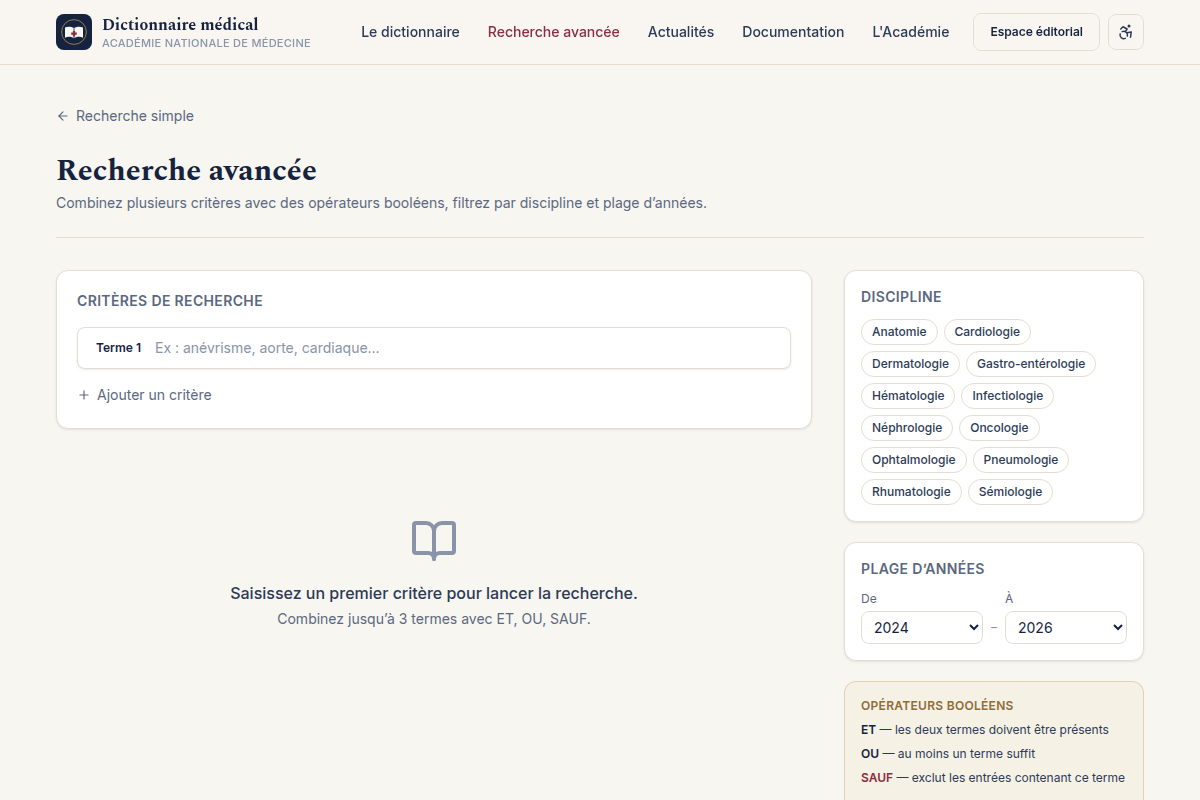
Task: Add a criterion with Ajouter un critère
Action: 145,395
